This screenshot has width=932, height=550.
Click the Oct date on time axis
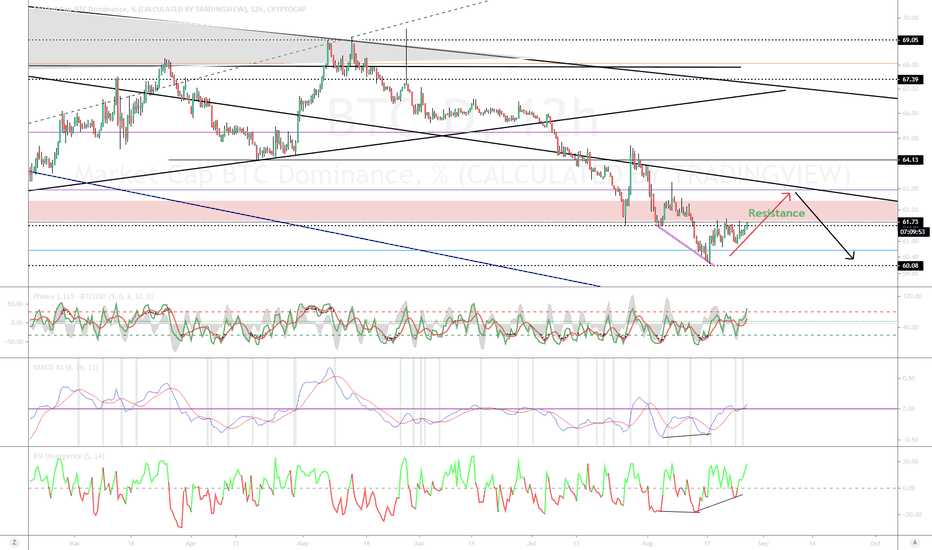click(x=875, y=543)
